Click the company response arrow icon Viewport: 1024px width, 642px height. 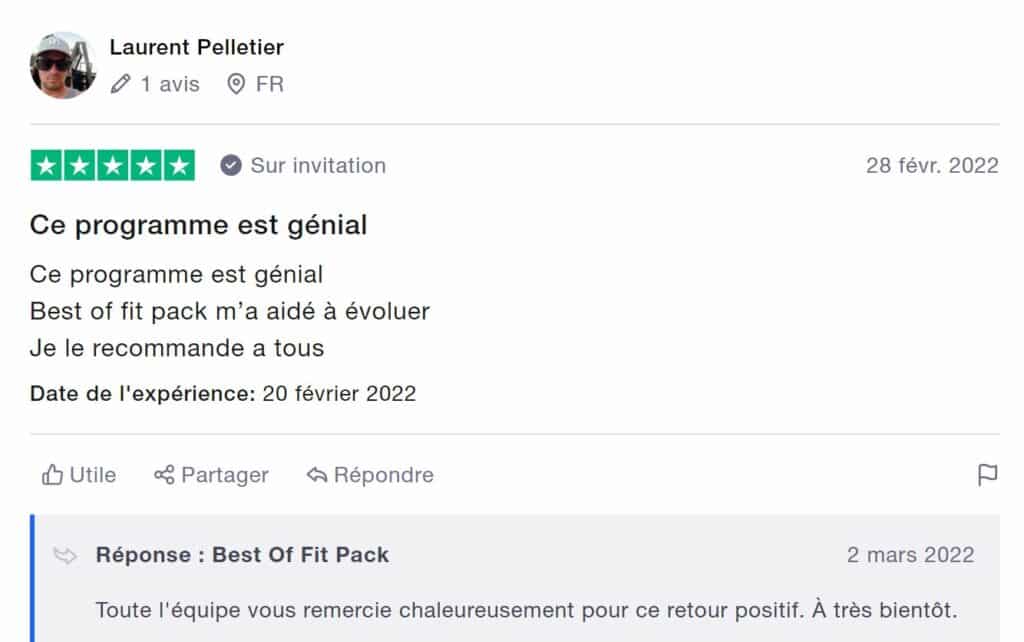coord(66,556)
